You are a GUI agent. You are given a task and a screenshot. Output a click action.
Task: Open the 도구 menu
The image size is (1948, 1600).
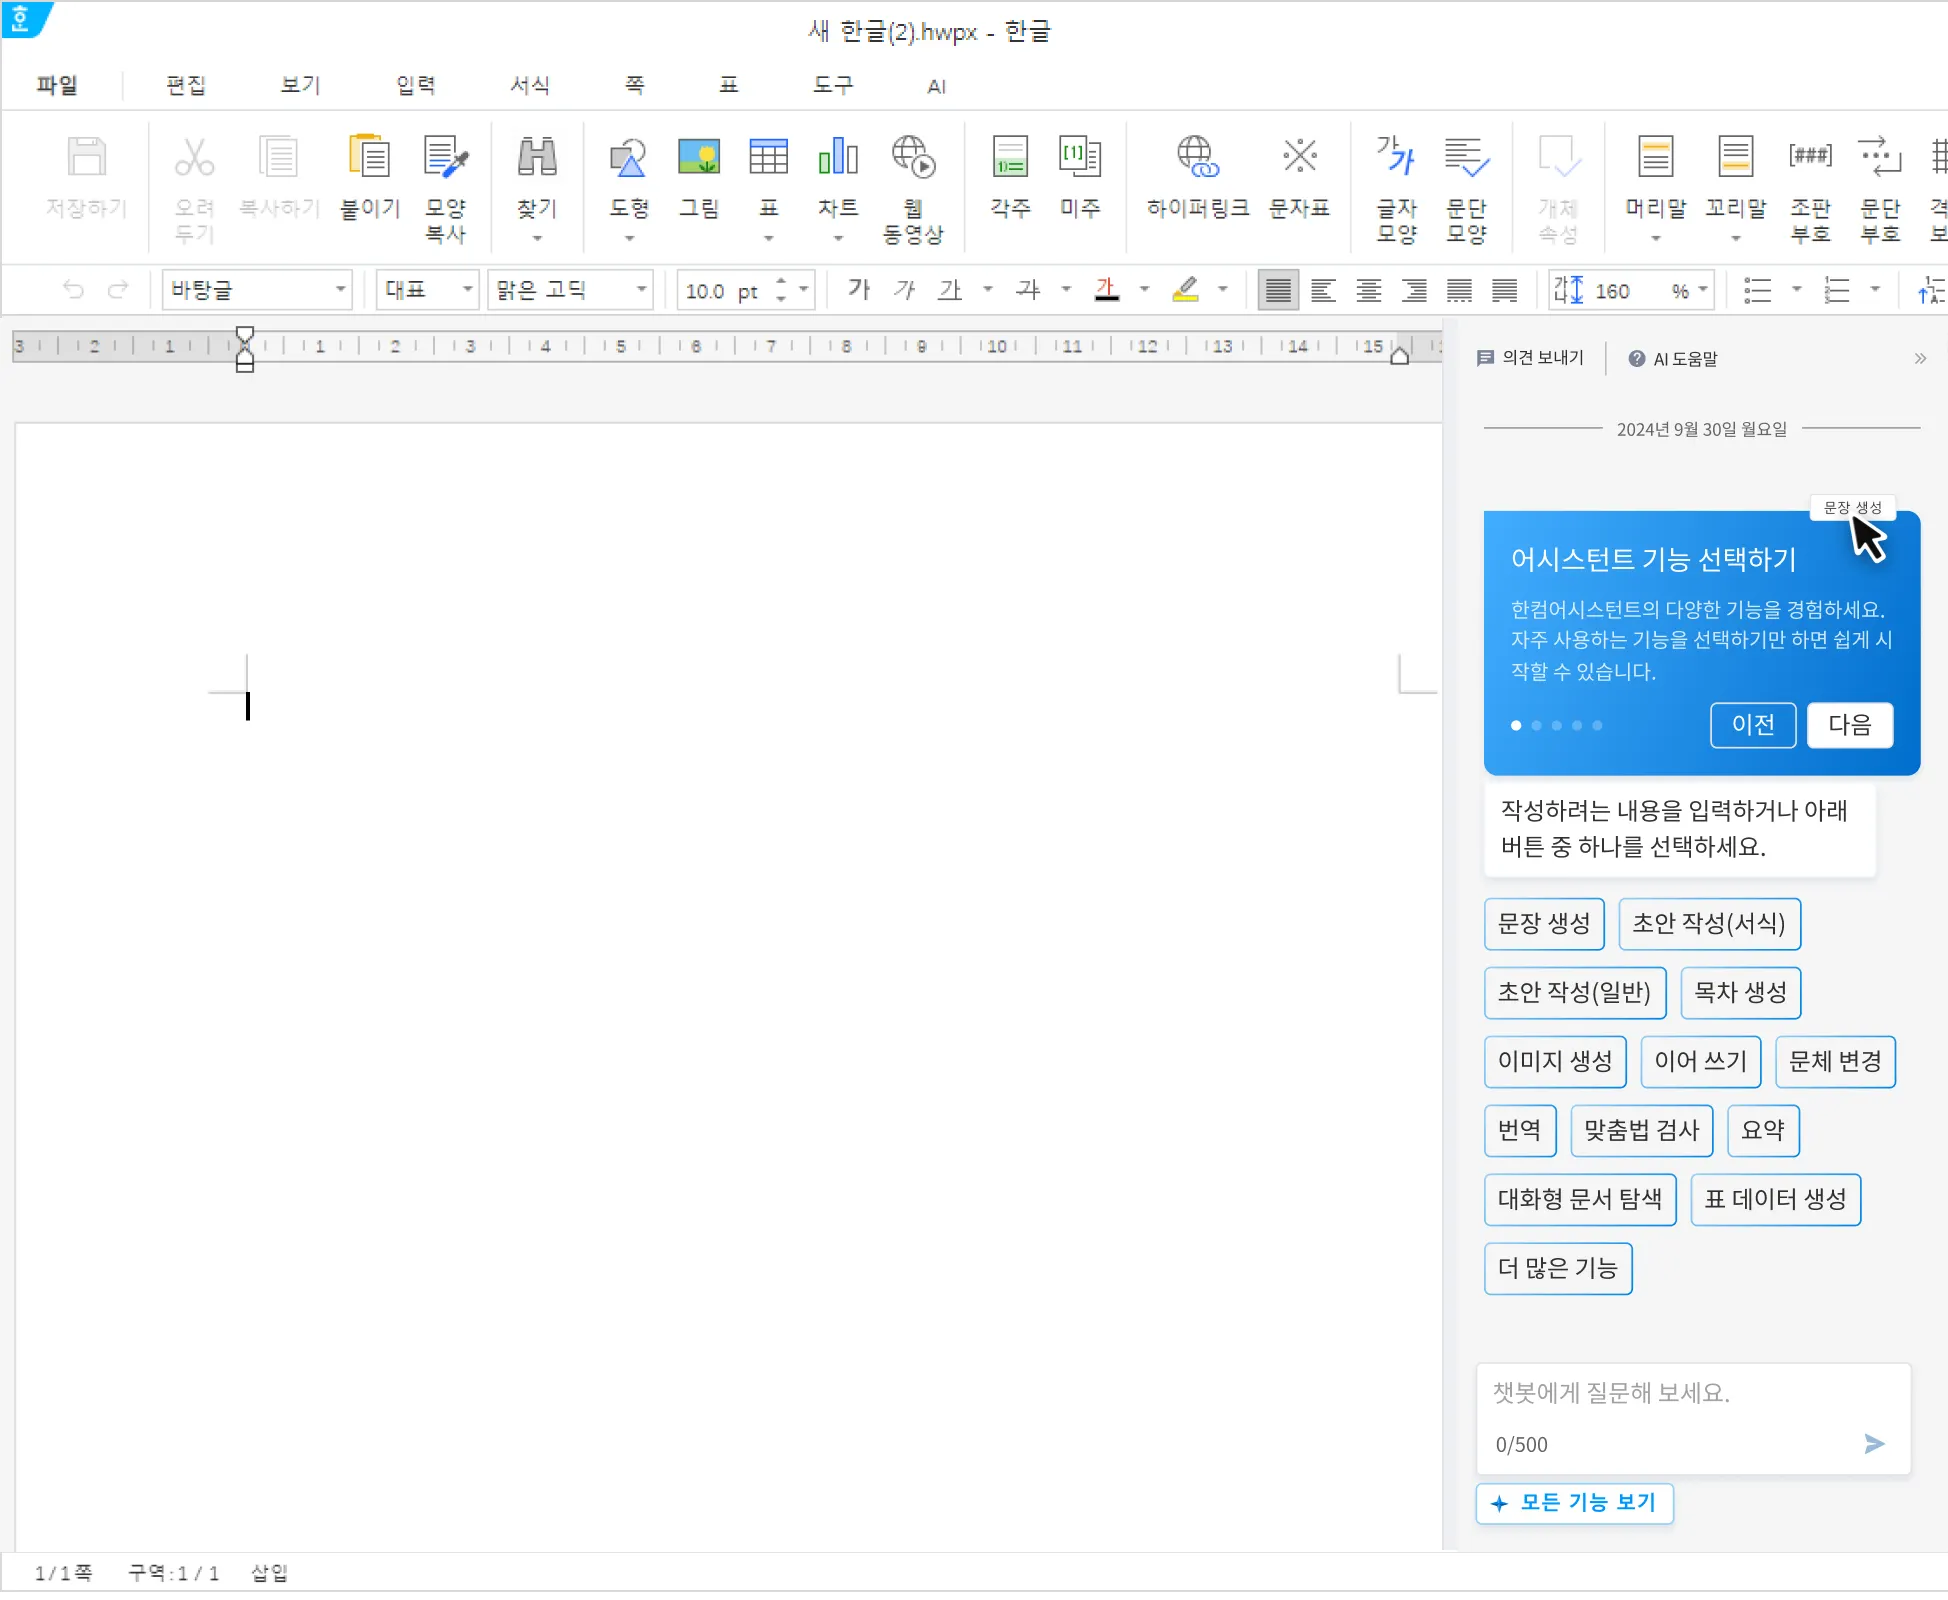(x=832, y=86)
